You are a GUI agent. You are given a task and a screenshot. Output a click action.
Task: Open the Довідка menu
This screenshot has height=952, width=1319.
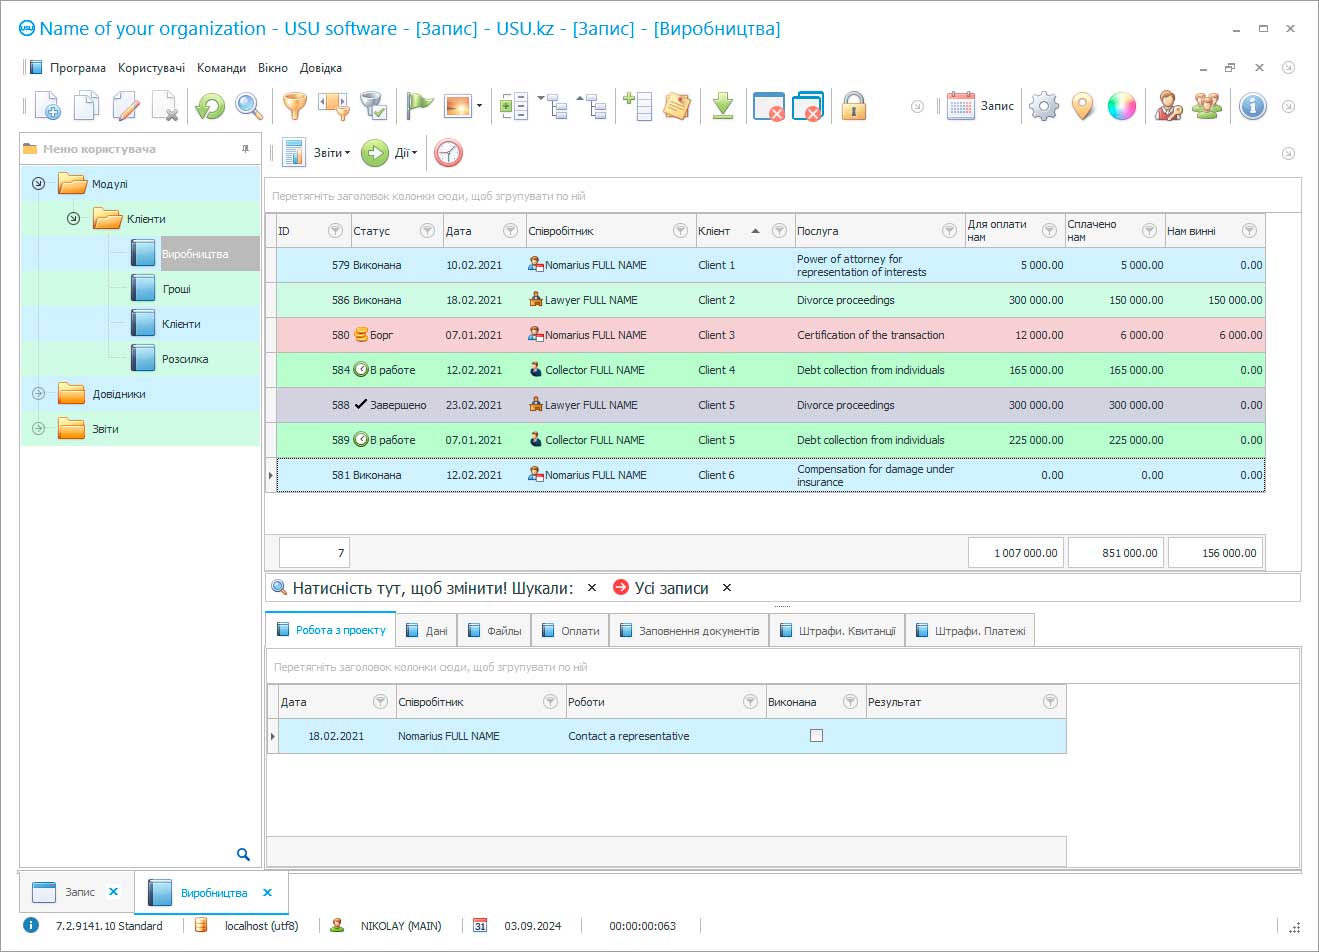pos(321,68)
